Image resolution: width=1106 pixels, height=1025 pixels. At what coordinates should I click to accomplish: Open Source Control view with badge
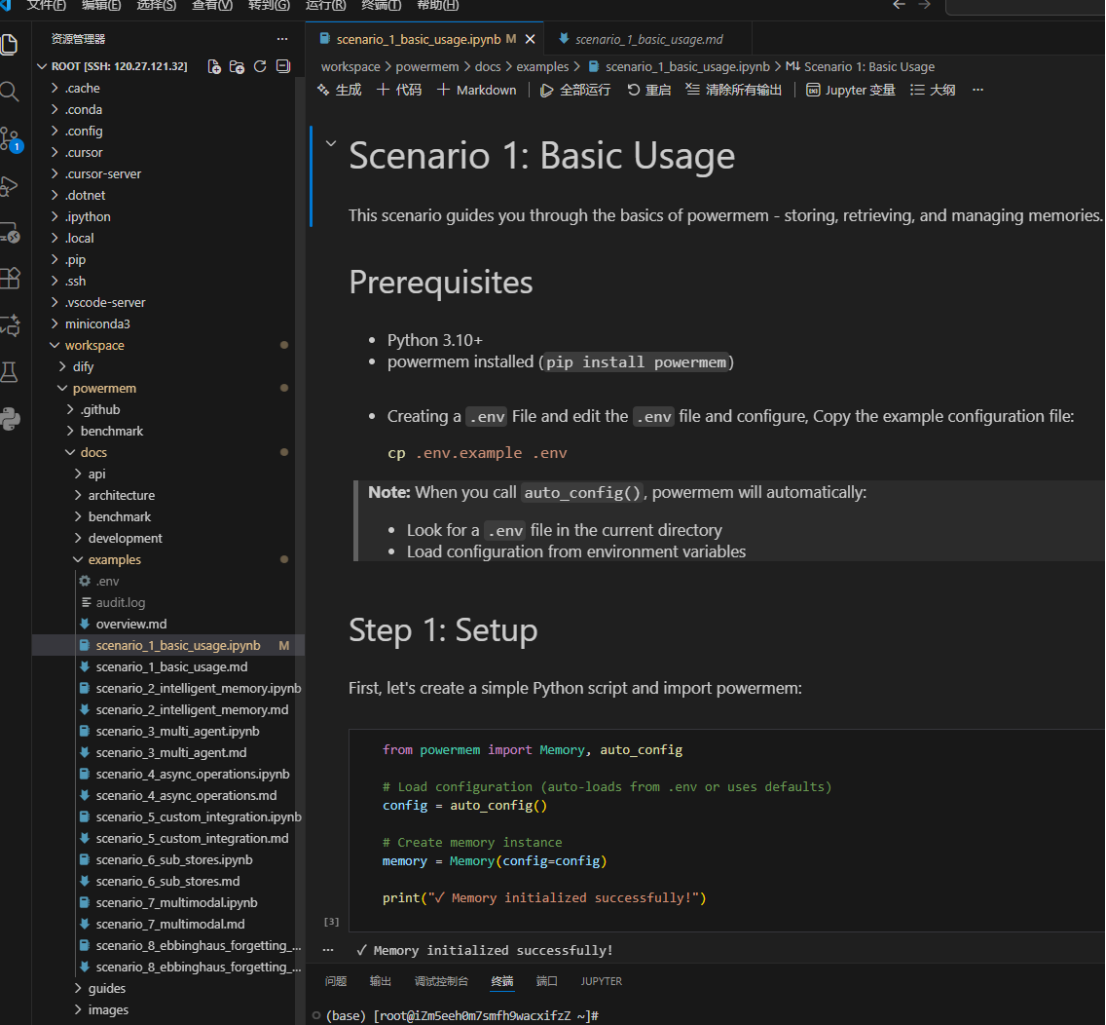click(x=11, y=139)
